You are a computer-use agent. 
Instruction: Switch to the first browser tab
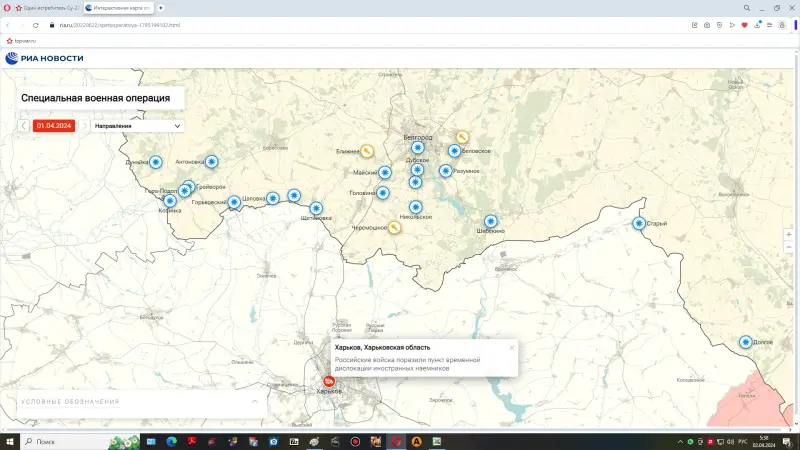[45, 7]
